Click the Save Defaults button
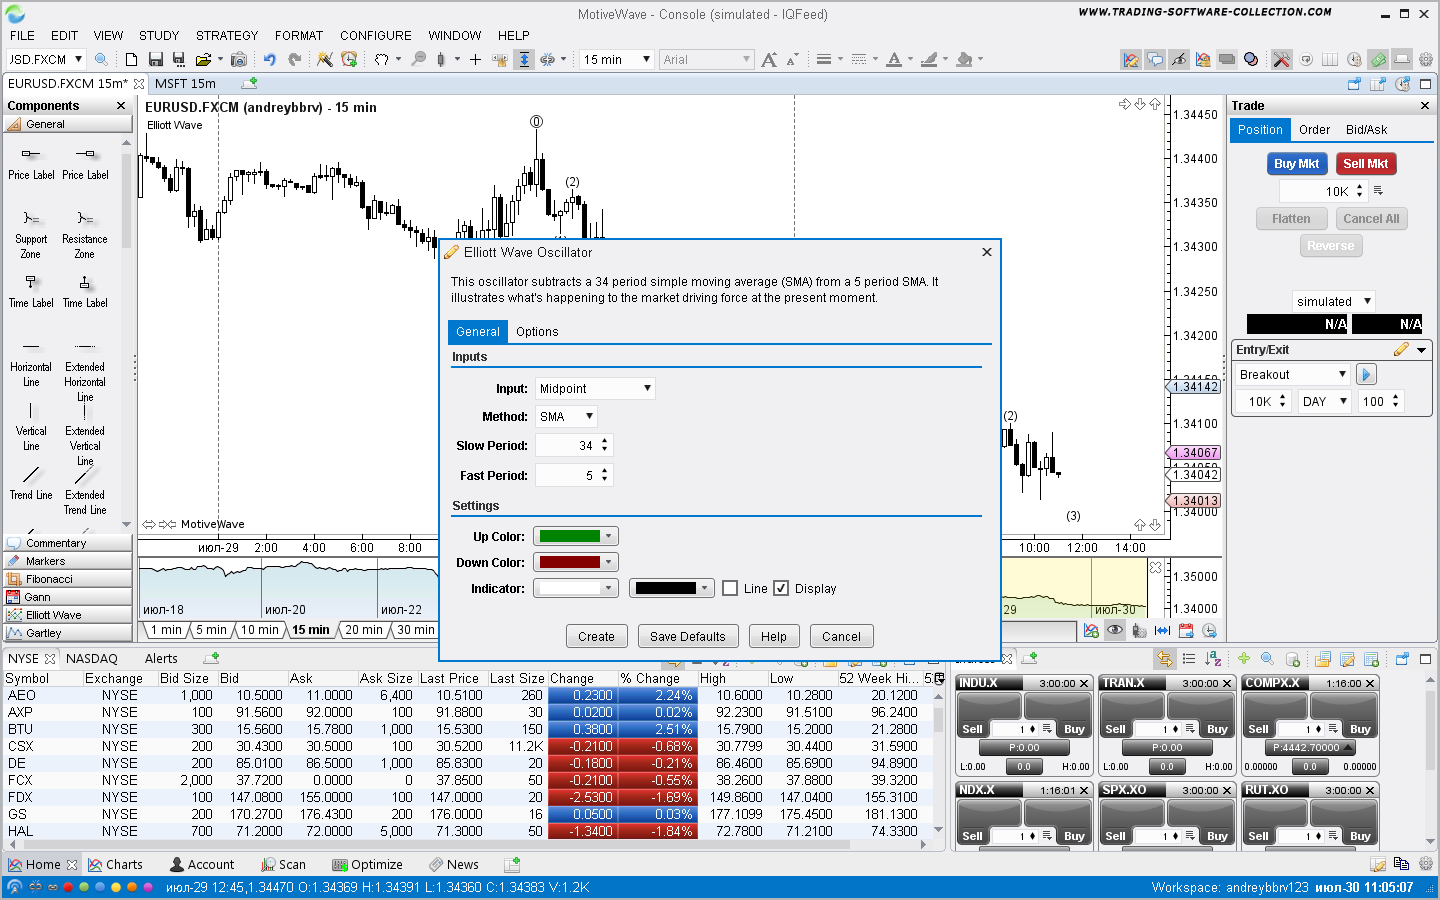Viewport: 1440px width, 900px height. [687, 637]
